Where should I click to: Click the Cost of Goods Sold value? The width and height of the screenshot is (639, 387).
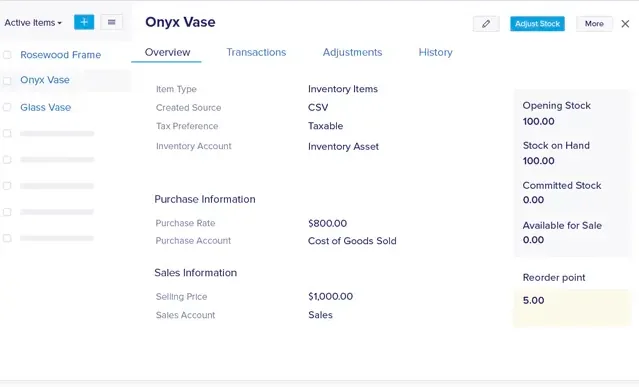pos(352,241)
